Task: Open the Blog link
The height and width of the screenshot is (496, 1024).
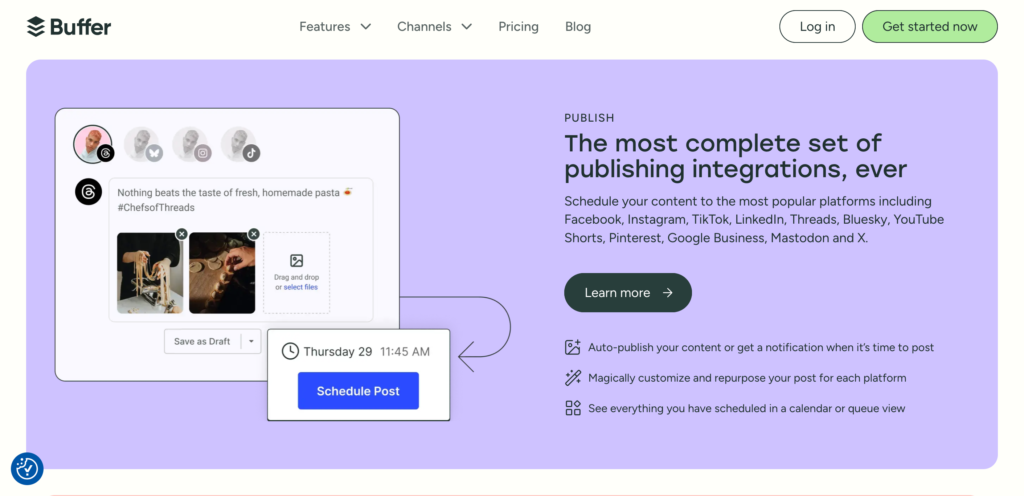Action: [578, 27]
